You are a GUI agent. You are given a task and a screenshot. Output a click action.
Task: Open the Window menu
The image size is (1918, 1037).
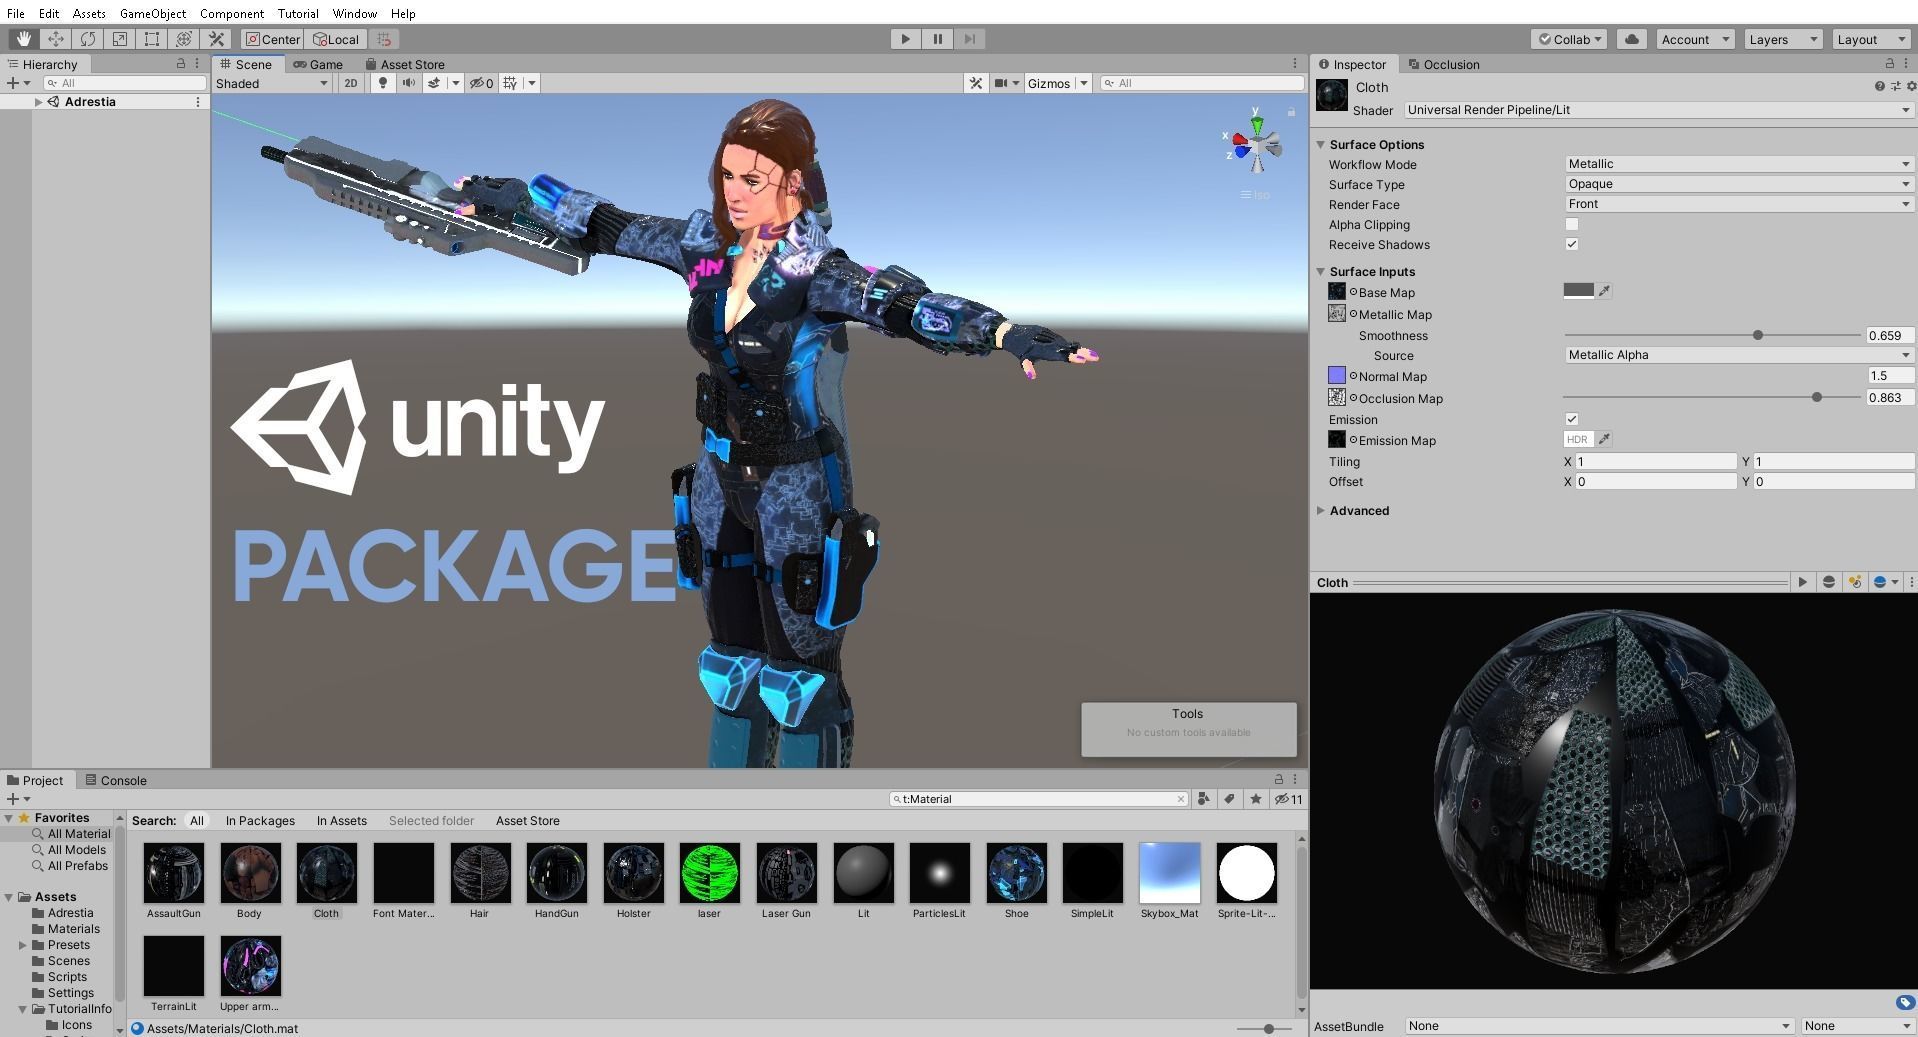(355, 13)
